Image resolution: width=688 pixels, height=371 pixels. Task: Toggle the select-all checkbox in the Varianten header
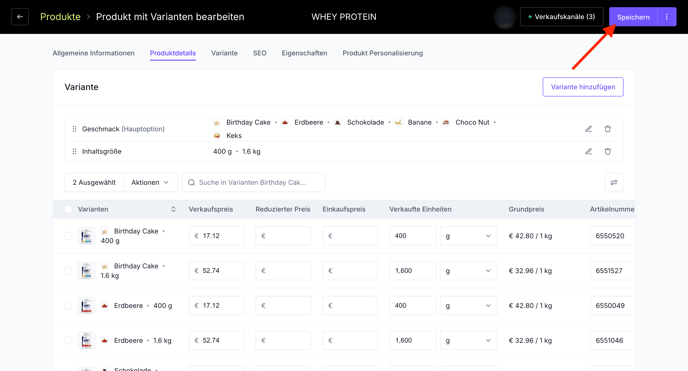68,209
